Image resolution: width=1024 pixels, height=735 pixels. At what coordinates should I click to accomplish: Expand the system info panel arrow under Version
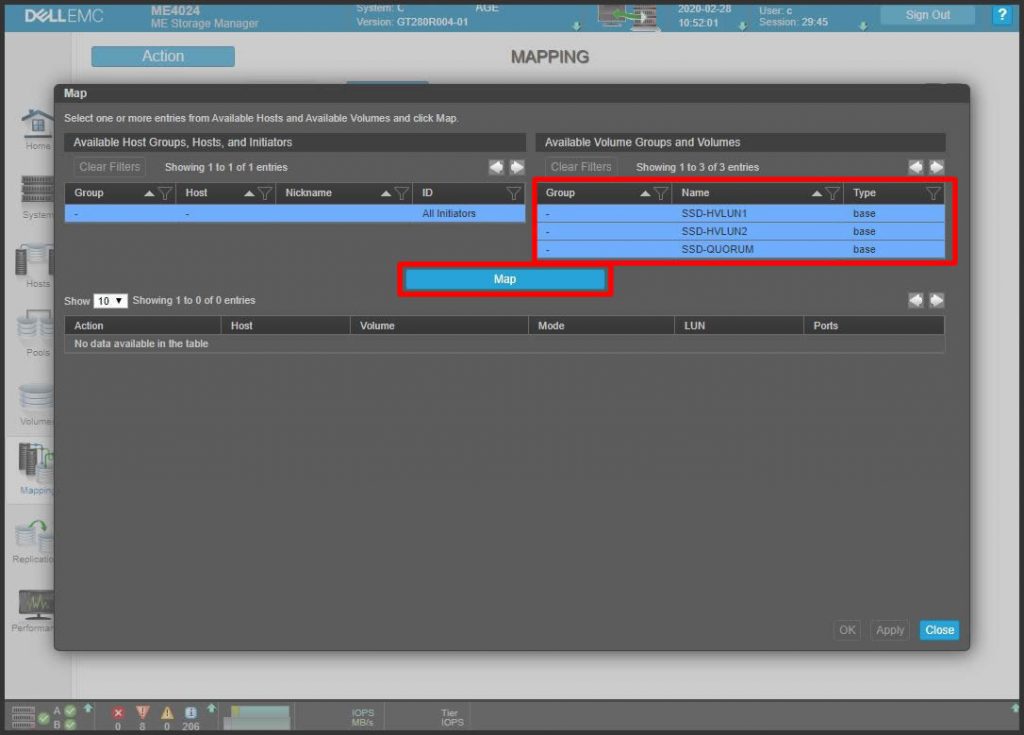(577, 26)
